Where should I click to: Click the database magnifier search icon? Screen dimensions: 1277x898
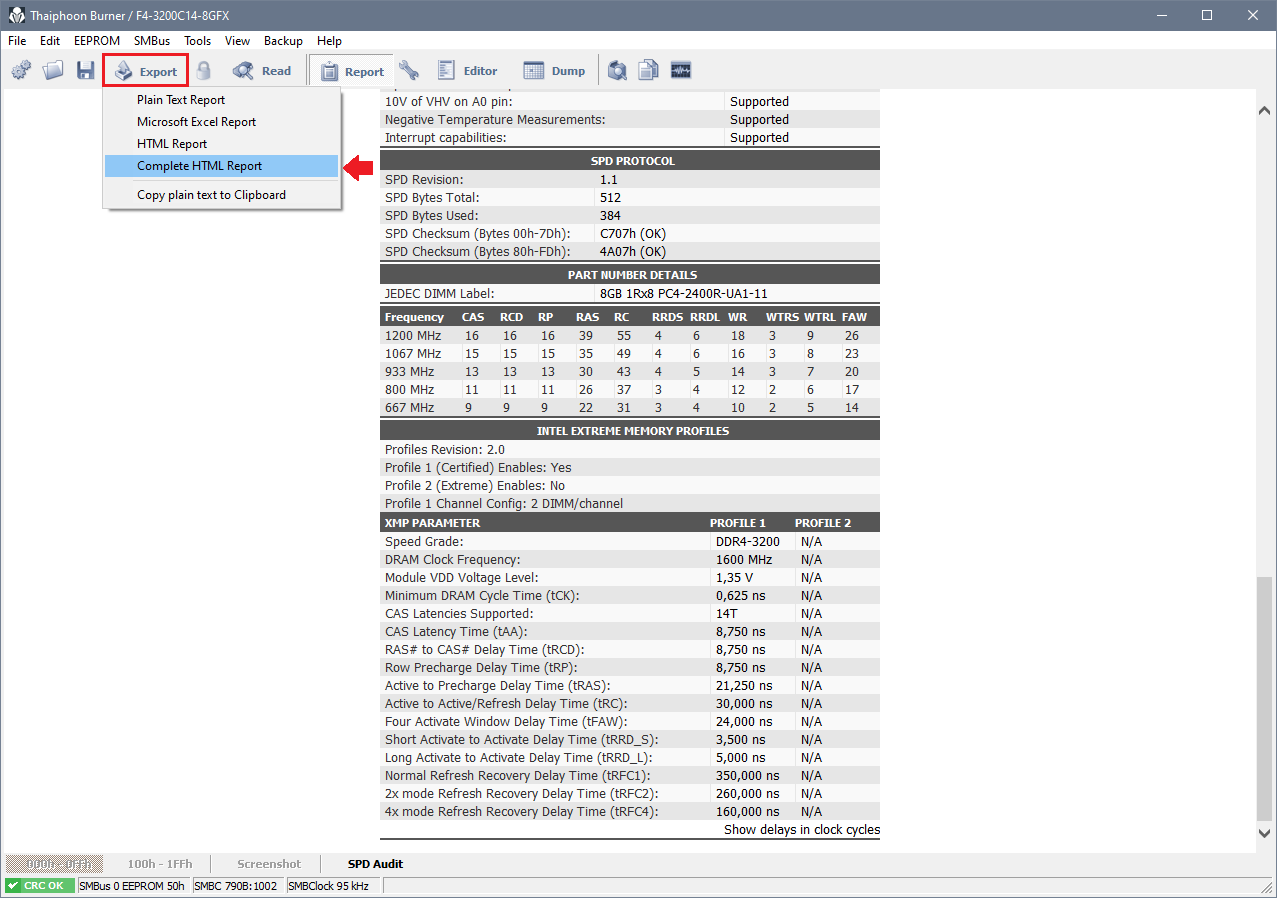[x=618, y=71]
